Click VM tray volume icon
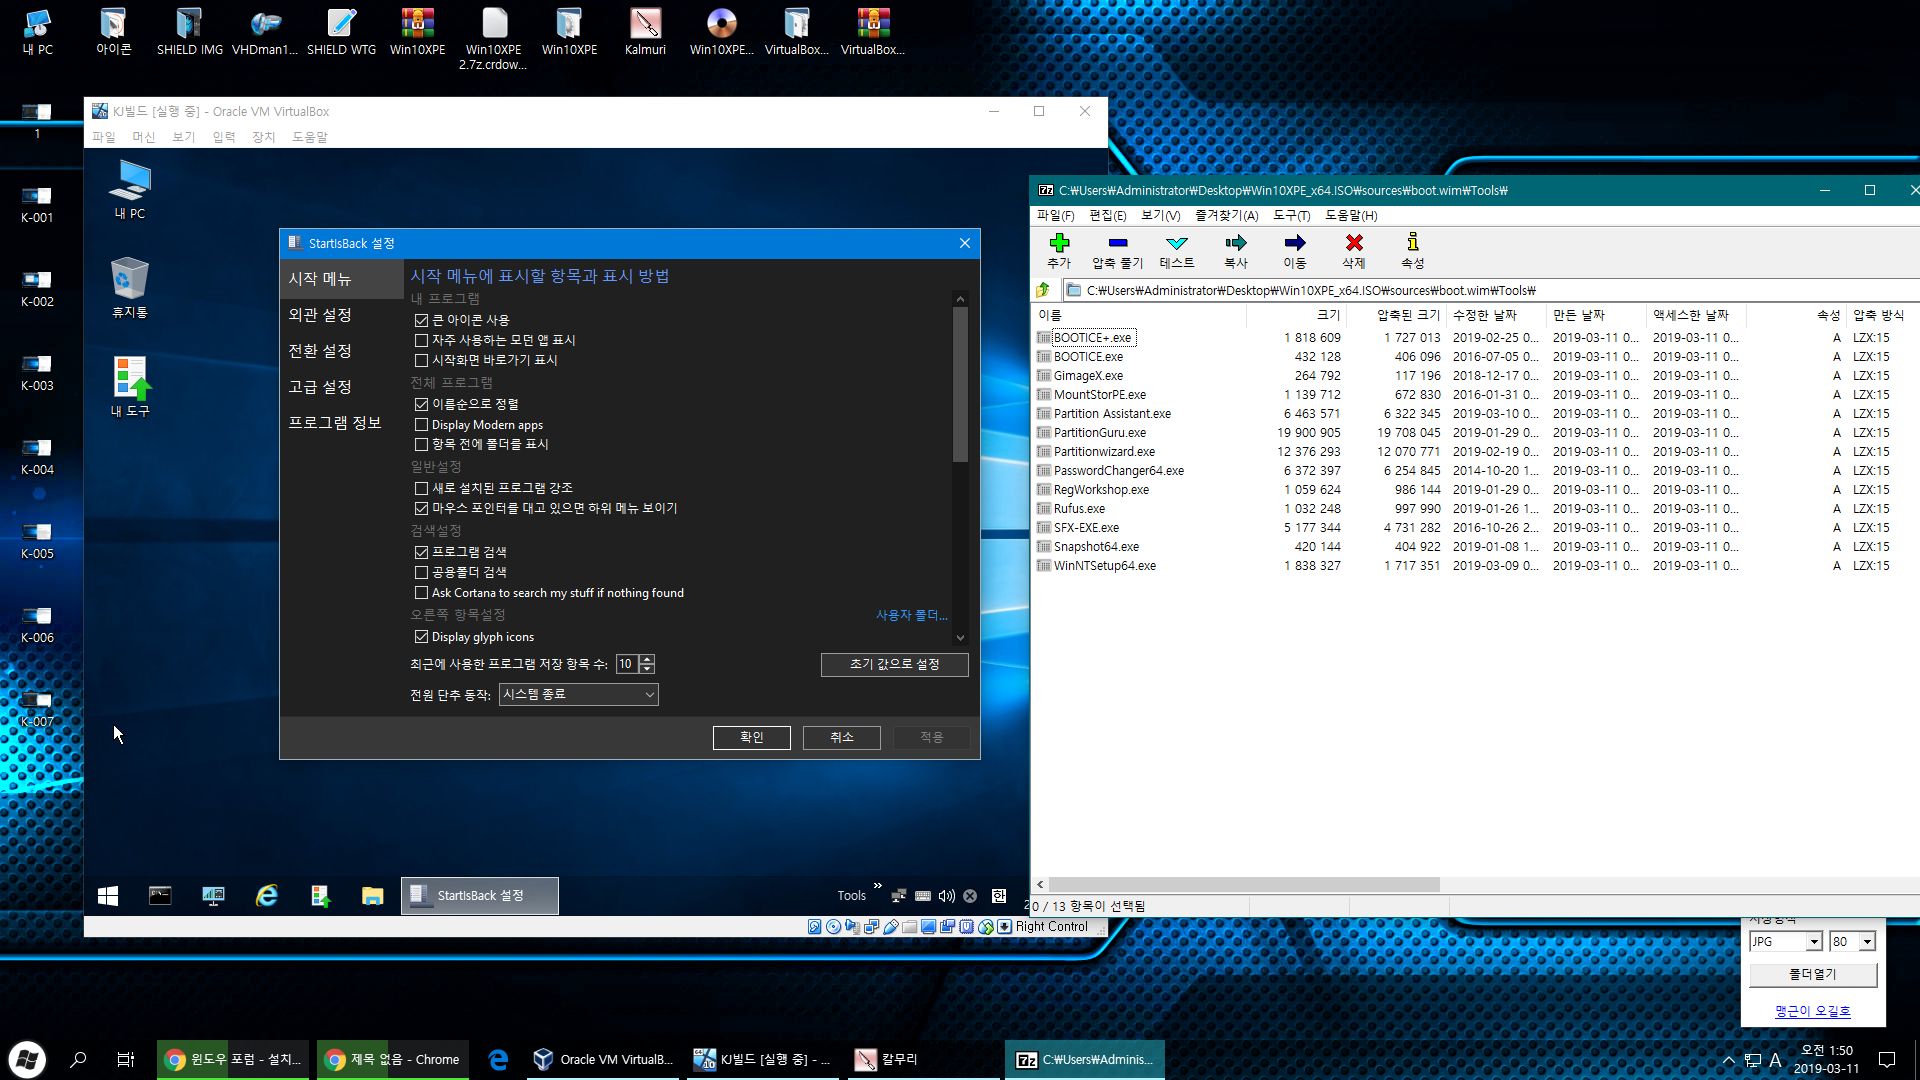The width and height of the screenshot is (1920, 1080). click(946, 896)
